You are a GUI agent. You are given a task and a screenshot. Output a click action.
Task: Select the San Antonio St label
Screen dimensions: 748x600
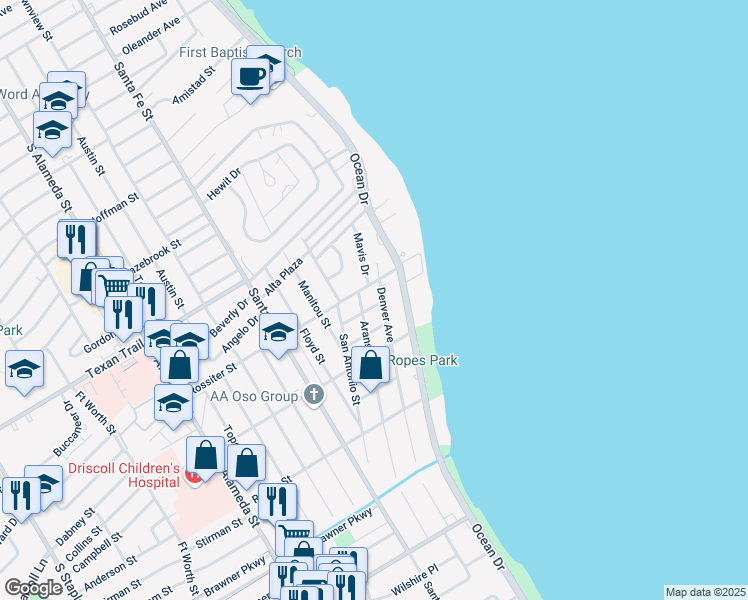point(350,369)
